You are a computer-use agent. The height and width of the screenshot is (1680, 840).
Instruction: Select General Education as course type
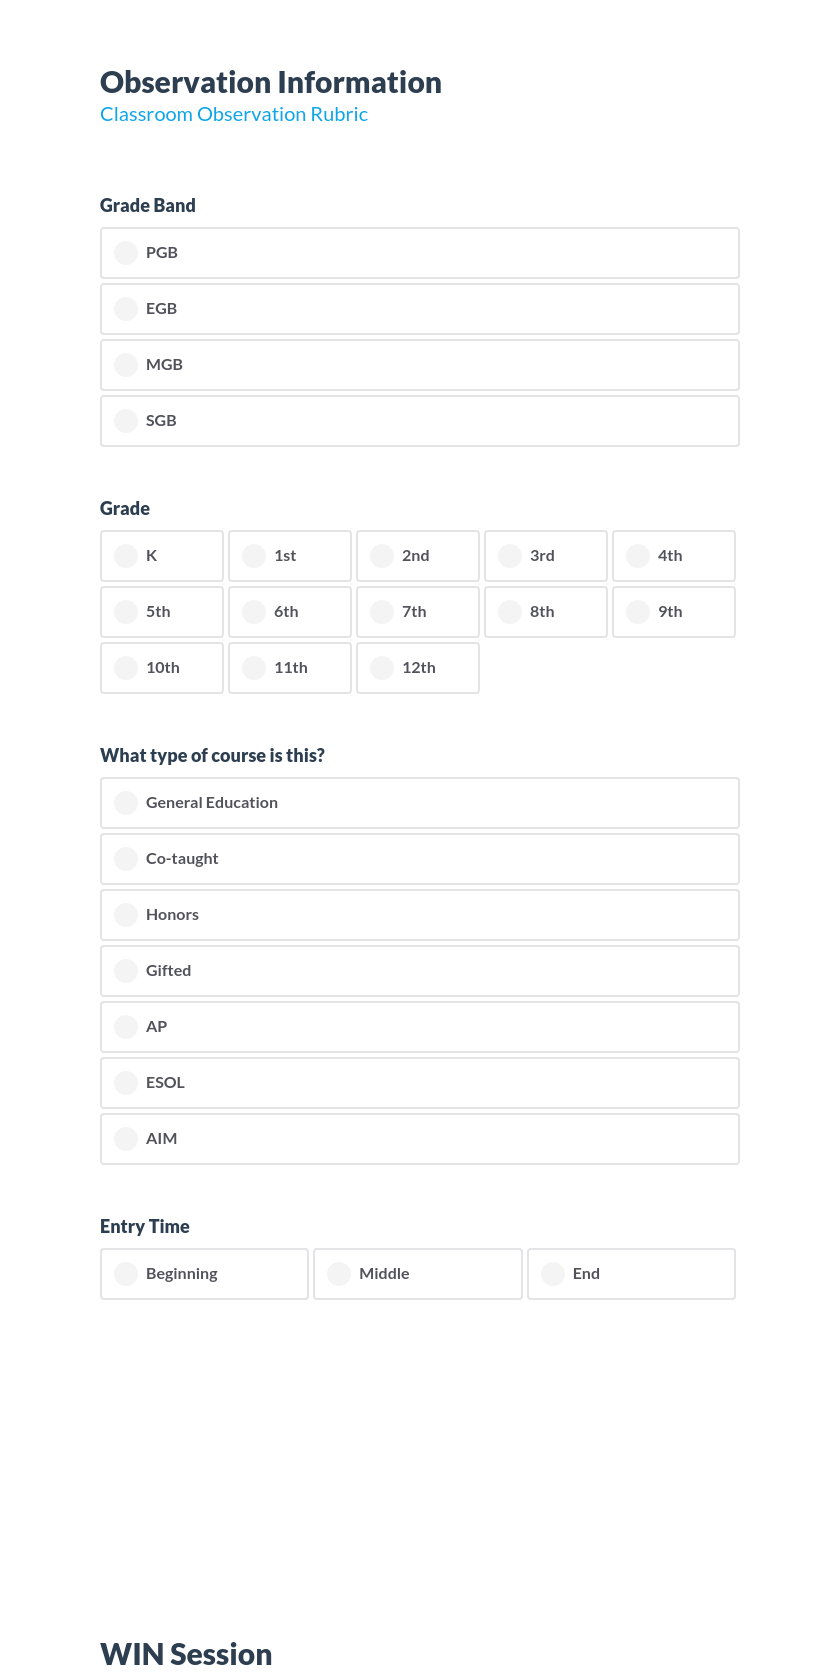point(420,802)
